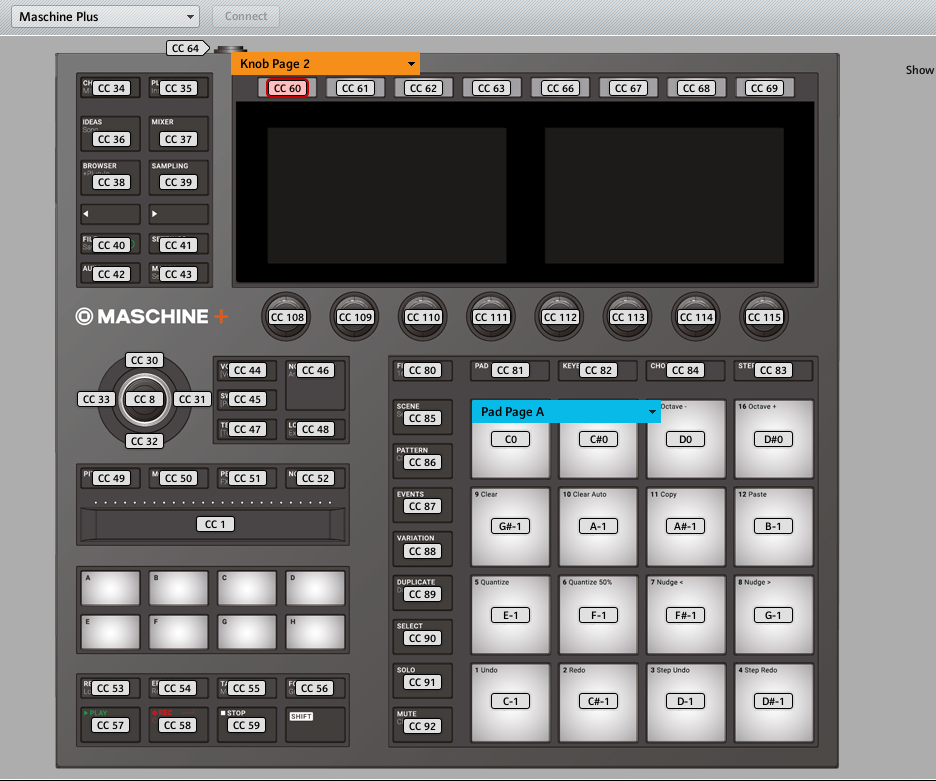
Task: Select the CHORDS mode button CC 84
Action: coord(685,370)
